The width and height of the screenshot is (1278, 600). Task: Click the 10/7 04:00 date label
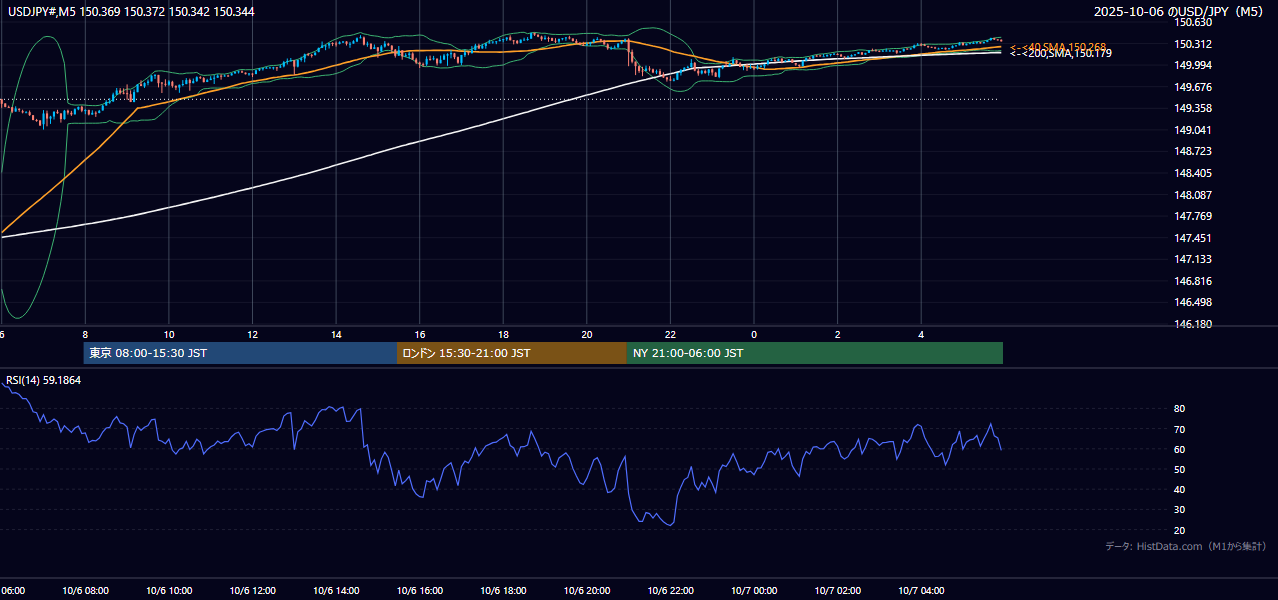click(x=921, y=591)
